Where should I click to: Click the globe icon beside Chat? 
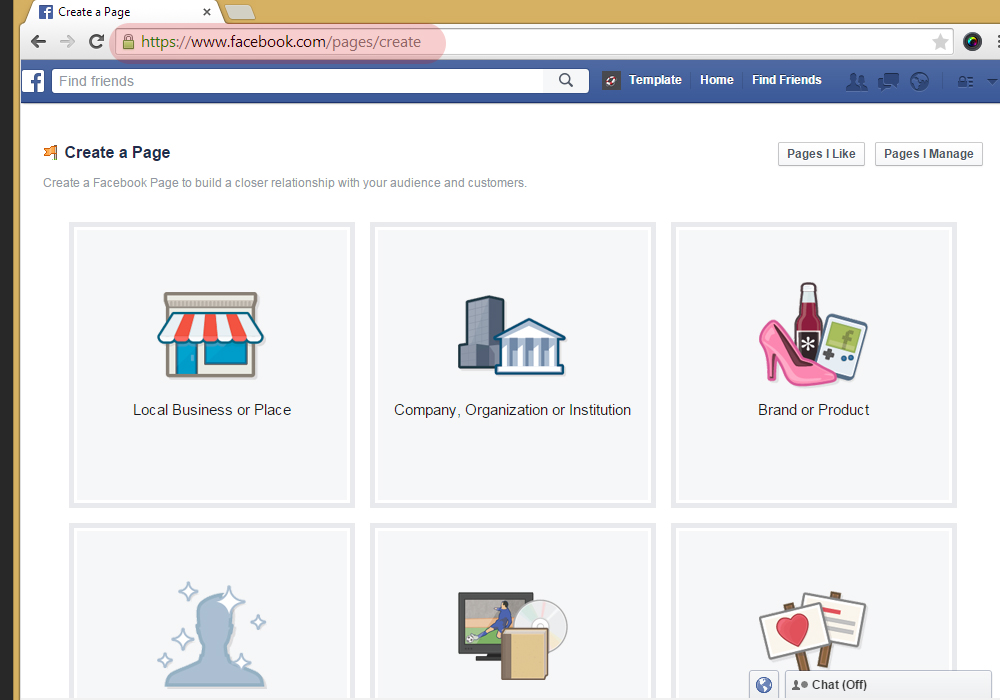(763, 685)
